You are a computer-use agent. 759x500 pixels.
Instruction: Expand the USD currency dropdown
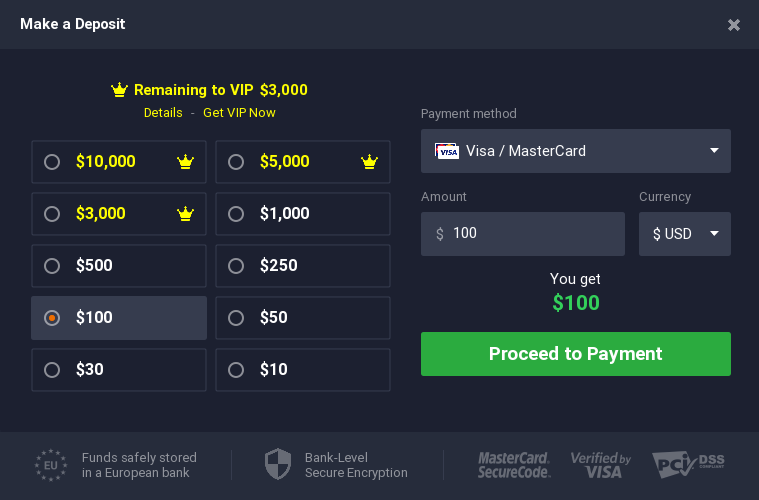(684, 234)
